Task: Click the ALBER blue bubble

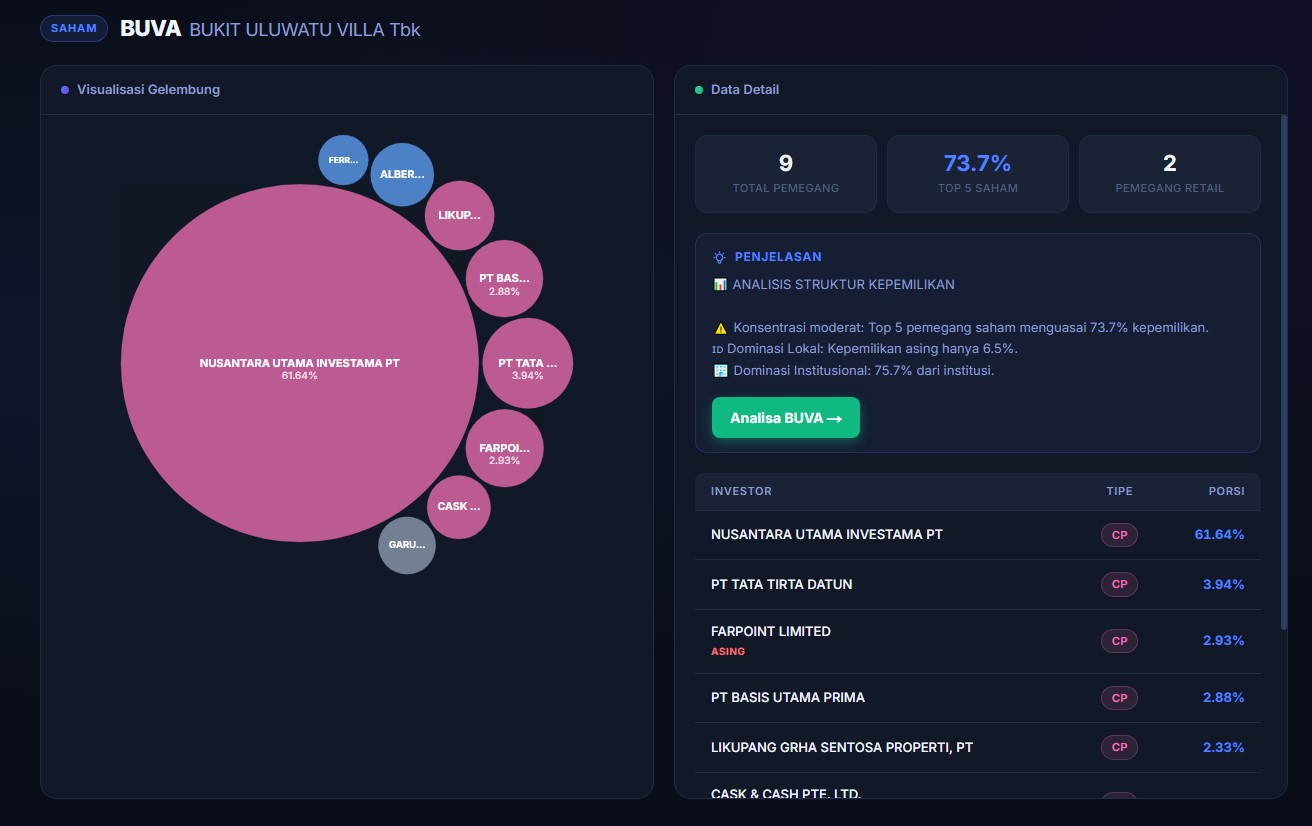Action: coord(402,175)
